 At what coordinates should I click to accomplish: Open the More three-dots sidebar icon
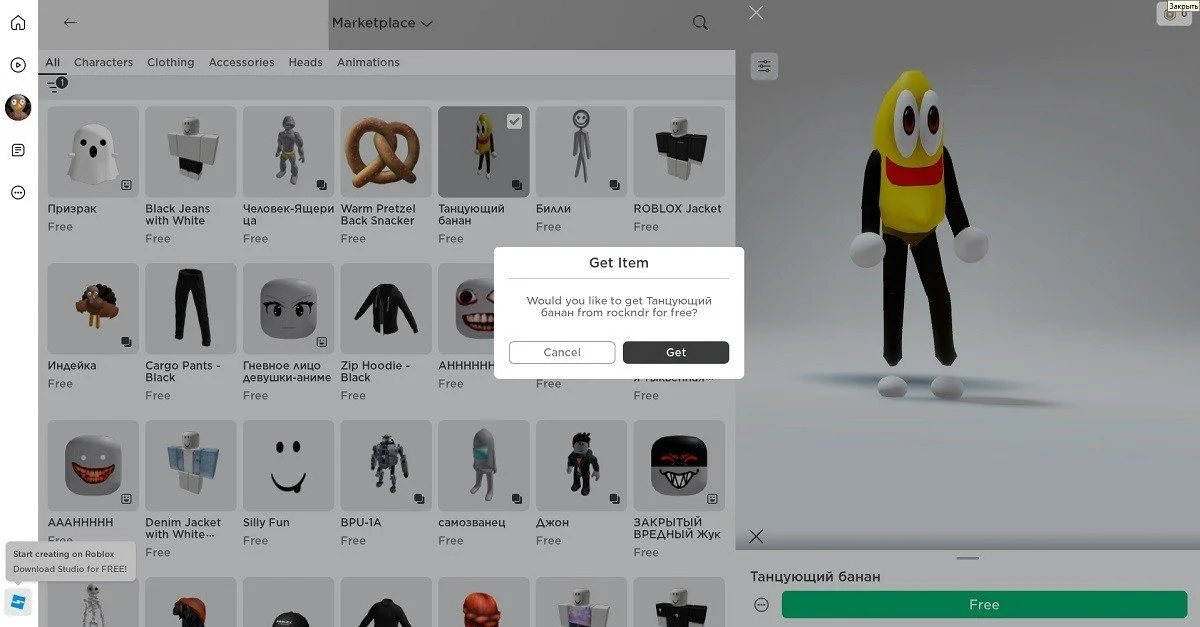18,192
